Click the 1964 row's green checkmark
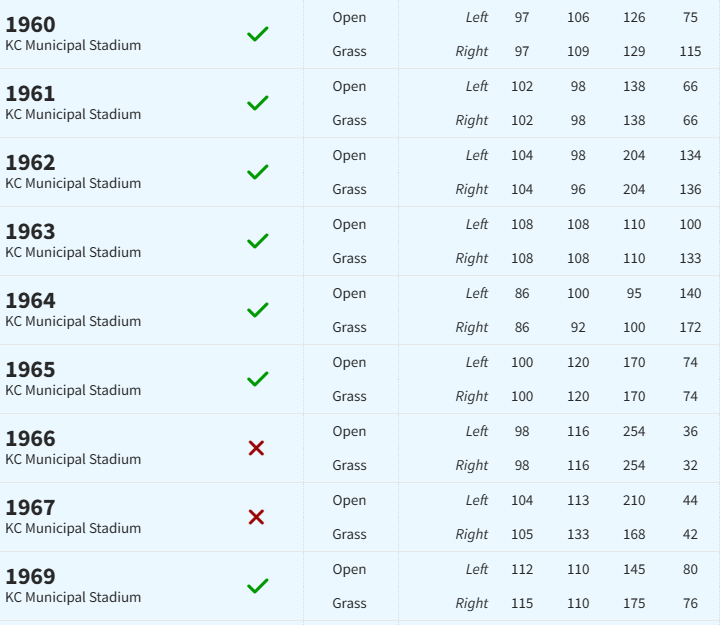Screen dimensions: 720x625 point(258,310)
